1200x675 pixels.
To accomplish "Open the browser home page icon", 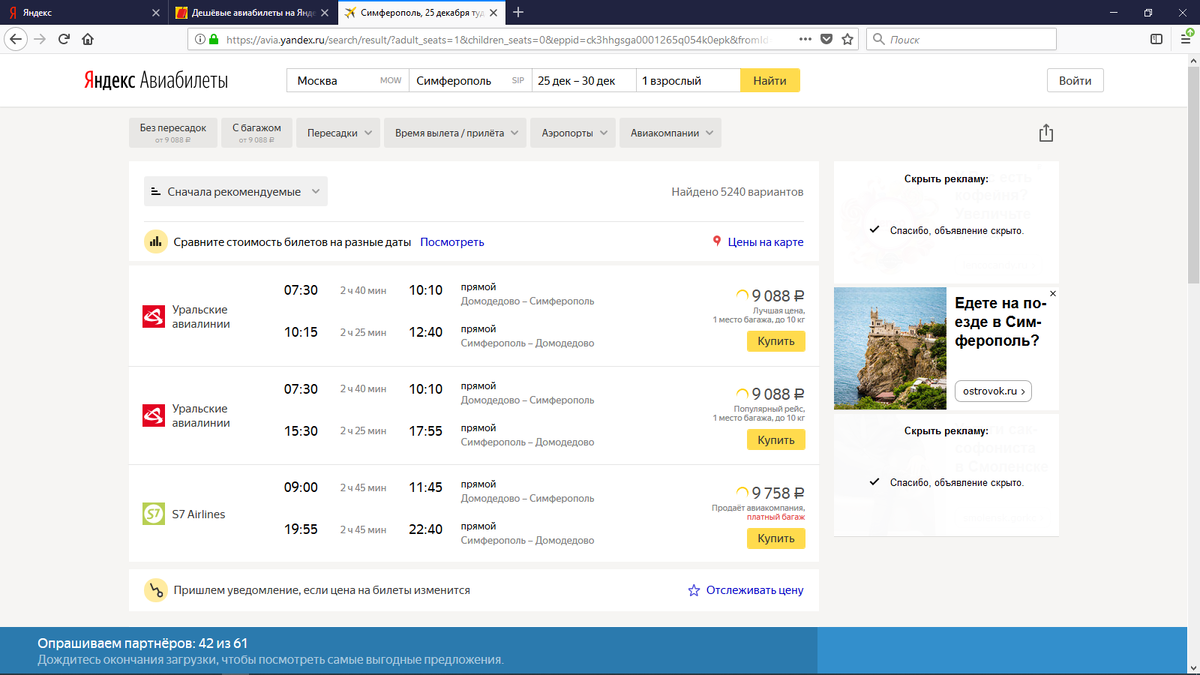I will (88, 39).
